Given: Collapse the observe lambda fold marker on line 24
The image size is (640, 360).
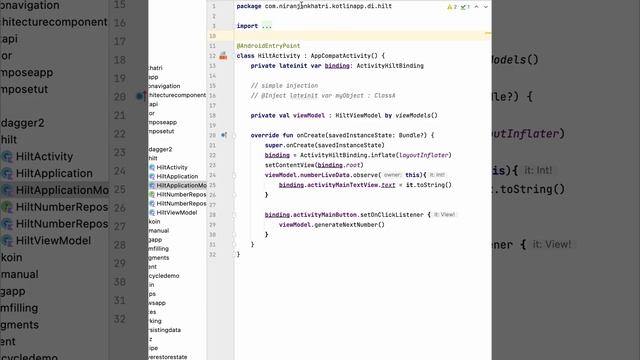Looking at the screenshot, I should click(x=234, y=175).
